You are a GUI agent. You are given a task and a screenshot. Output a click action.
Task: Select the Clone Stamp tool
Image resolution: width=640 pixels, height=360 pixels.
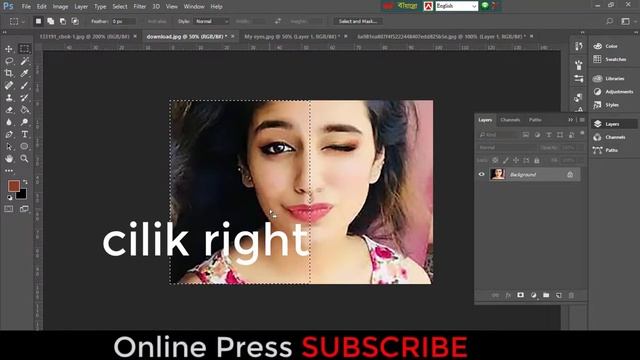point(9,98)
